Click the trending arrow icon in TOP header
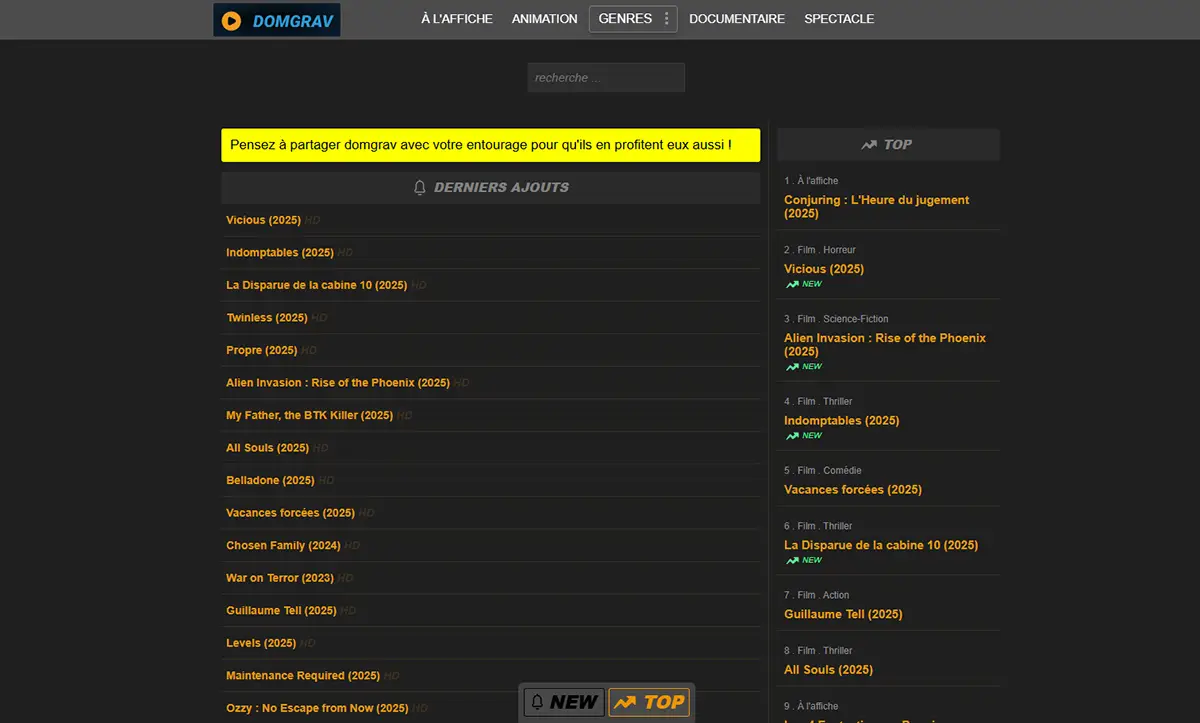 click(869, 145)
